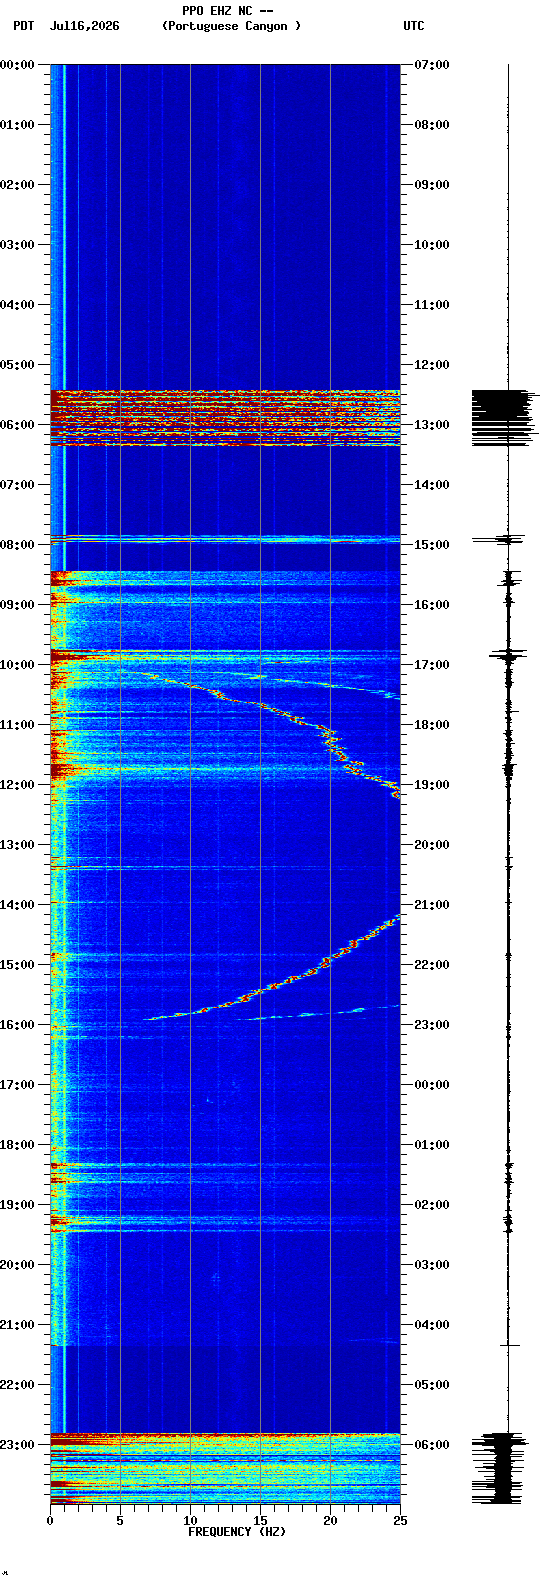The image size is (552, 1584).
Task: Click the 05:00 PDT time label
Action: point(17,365)
